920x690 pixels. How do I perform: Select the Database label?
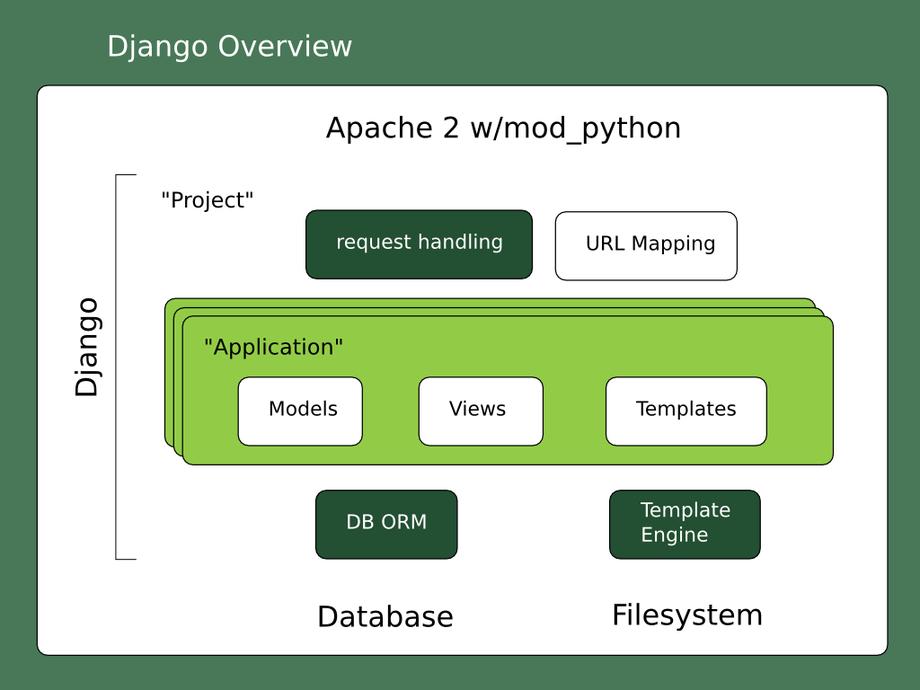pyautogui.click(x=385, y=617)
